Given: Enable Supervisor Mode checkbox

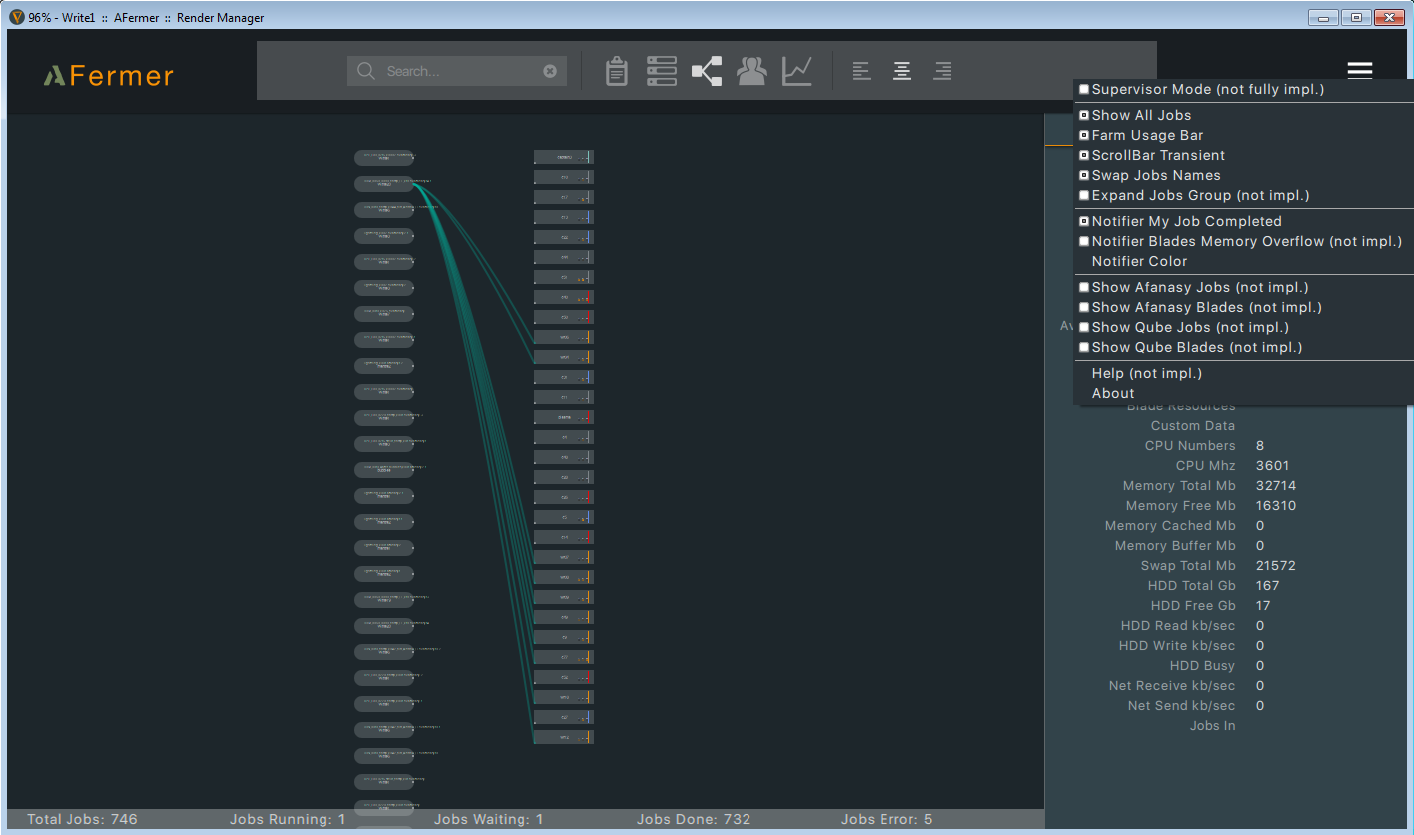Looking at the screenshot, I should click(x=1084, y=90).
